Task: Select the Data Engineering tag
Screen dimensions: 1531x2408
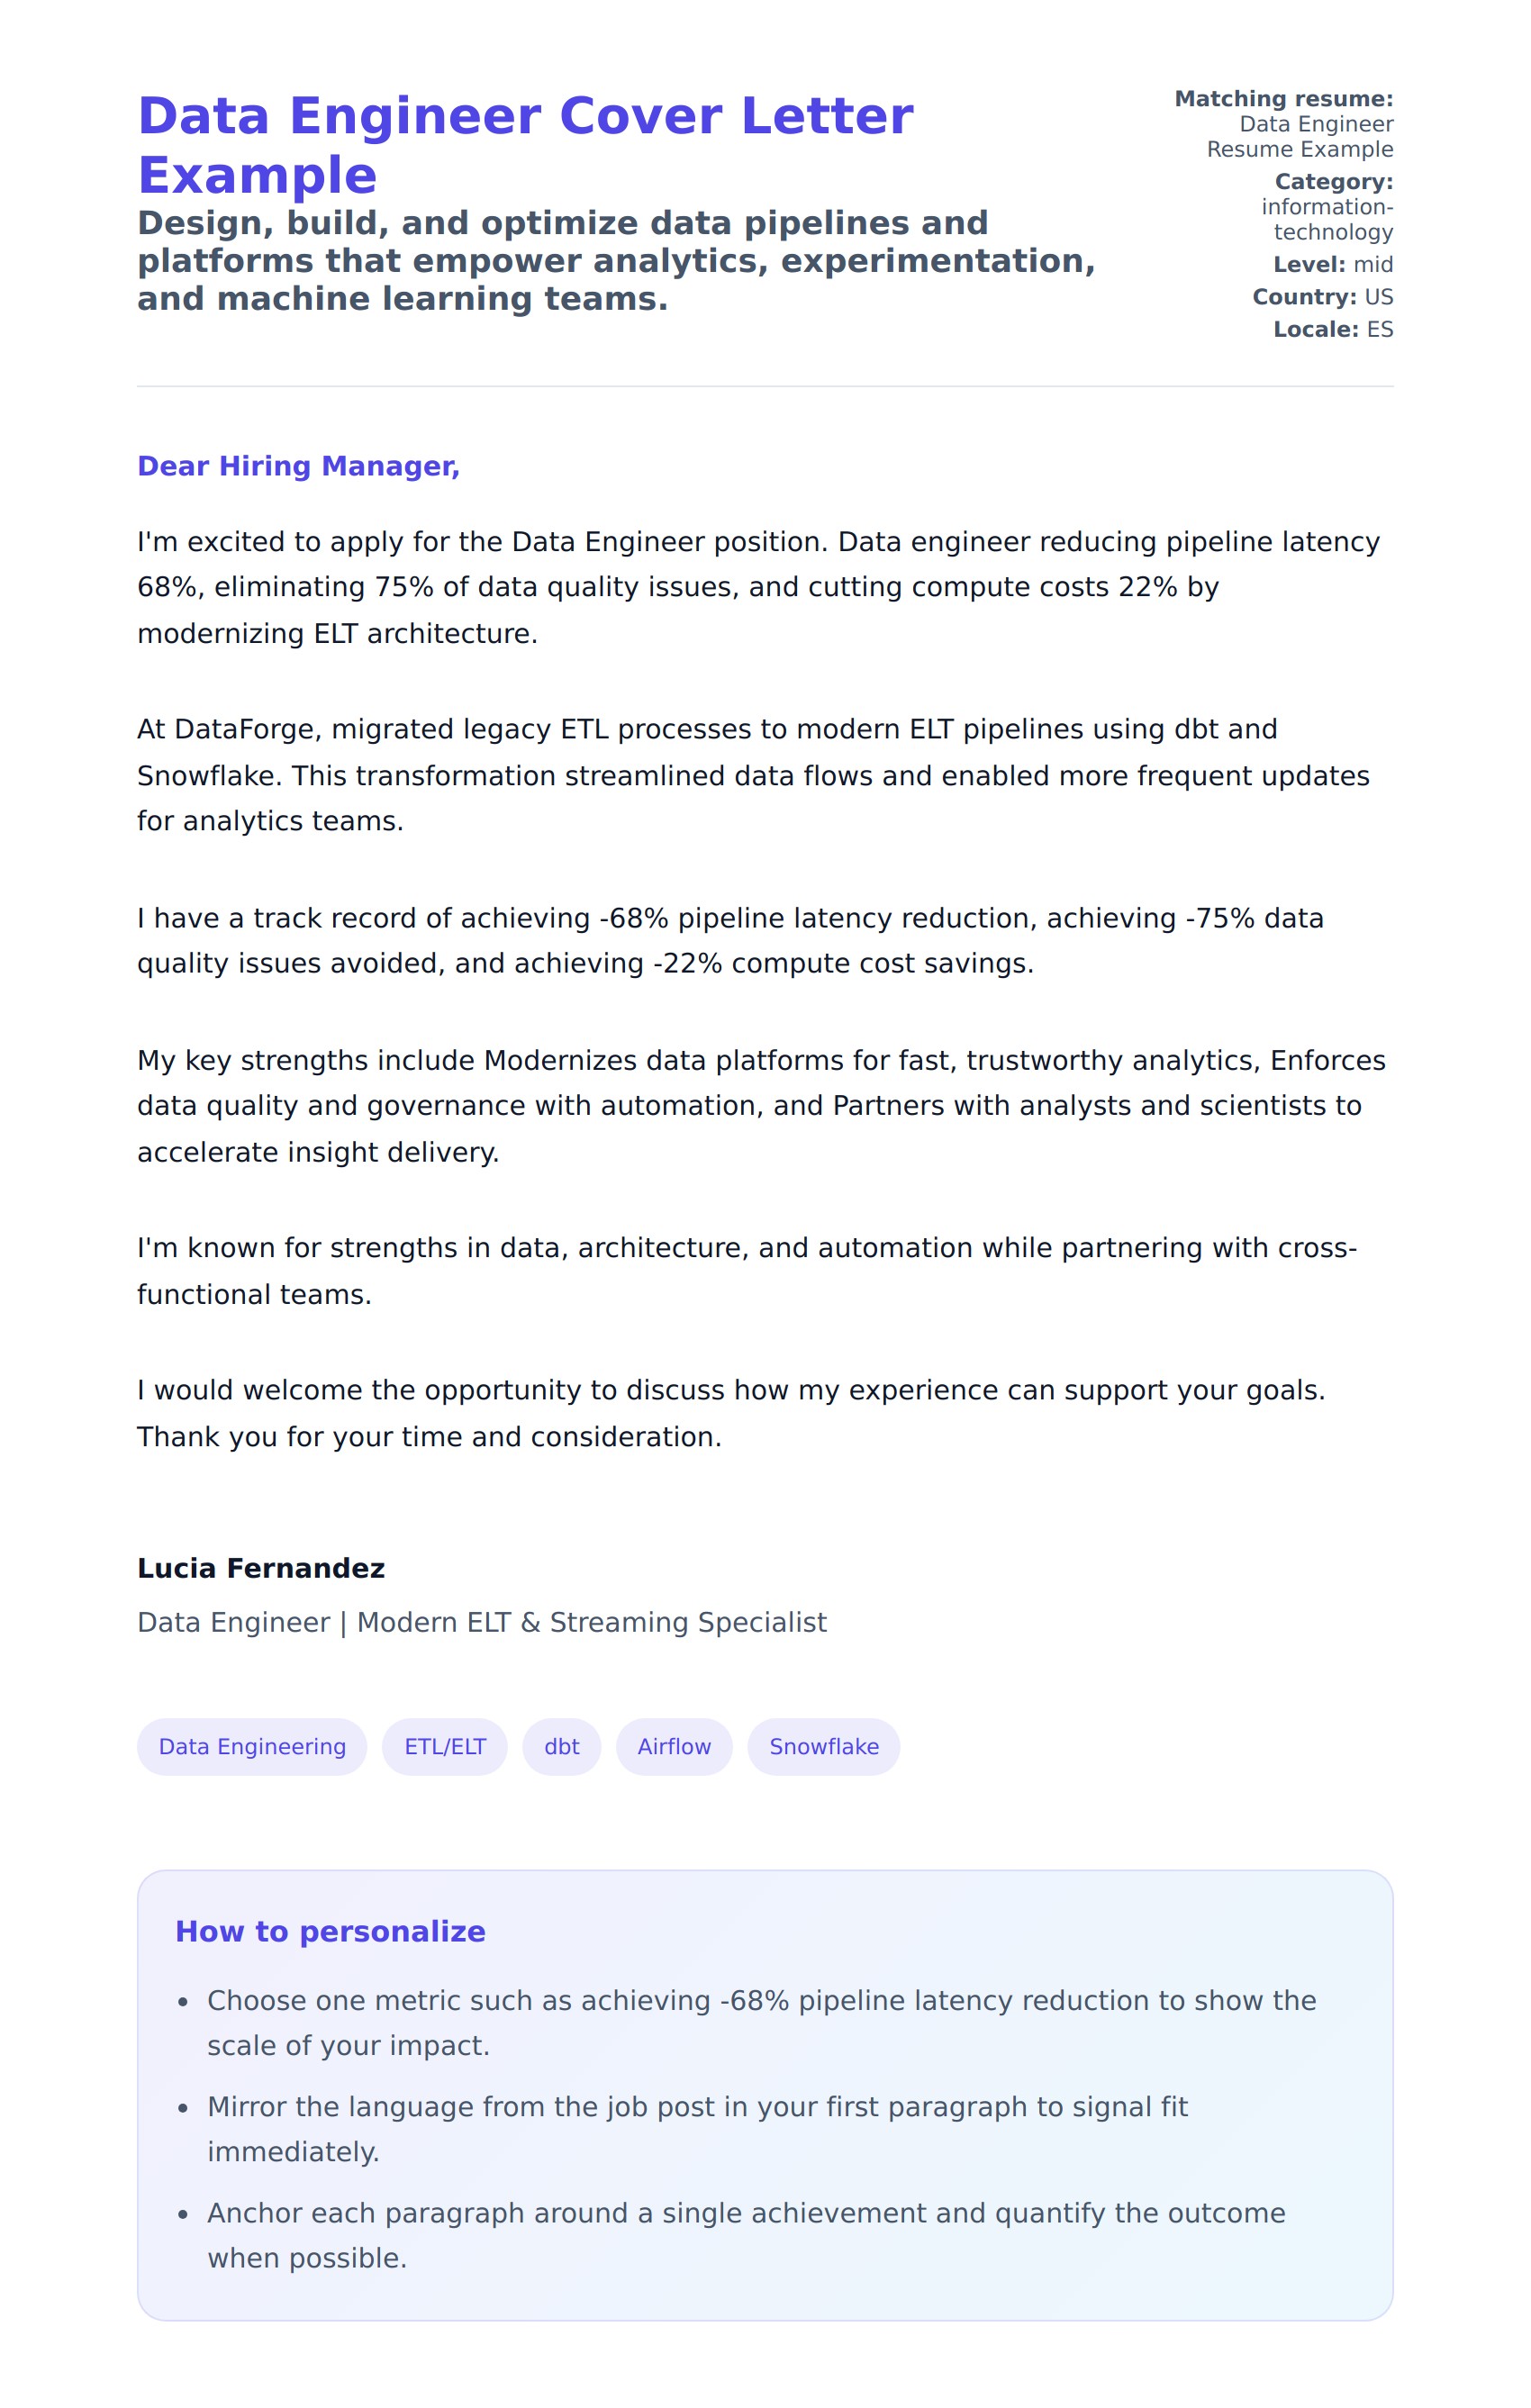Action: click(252, 1747)
